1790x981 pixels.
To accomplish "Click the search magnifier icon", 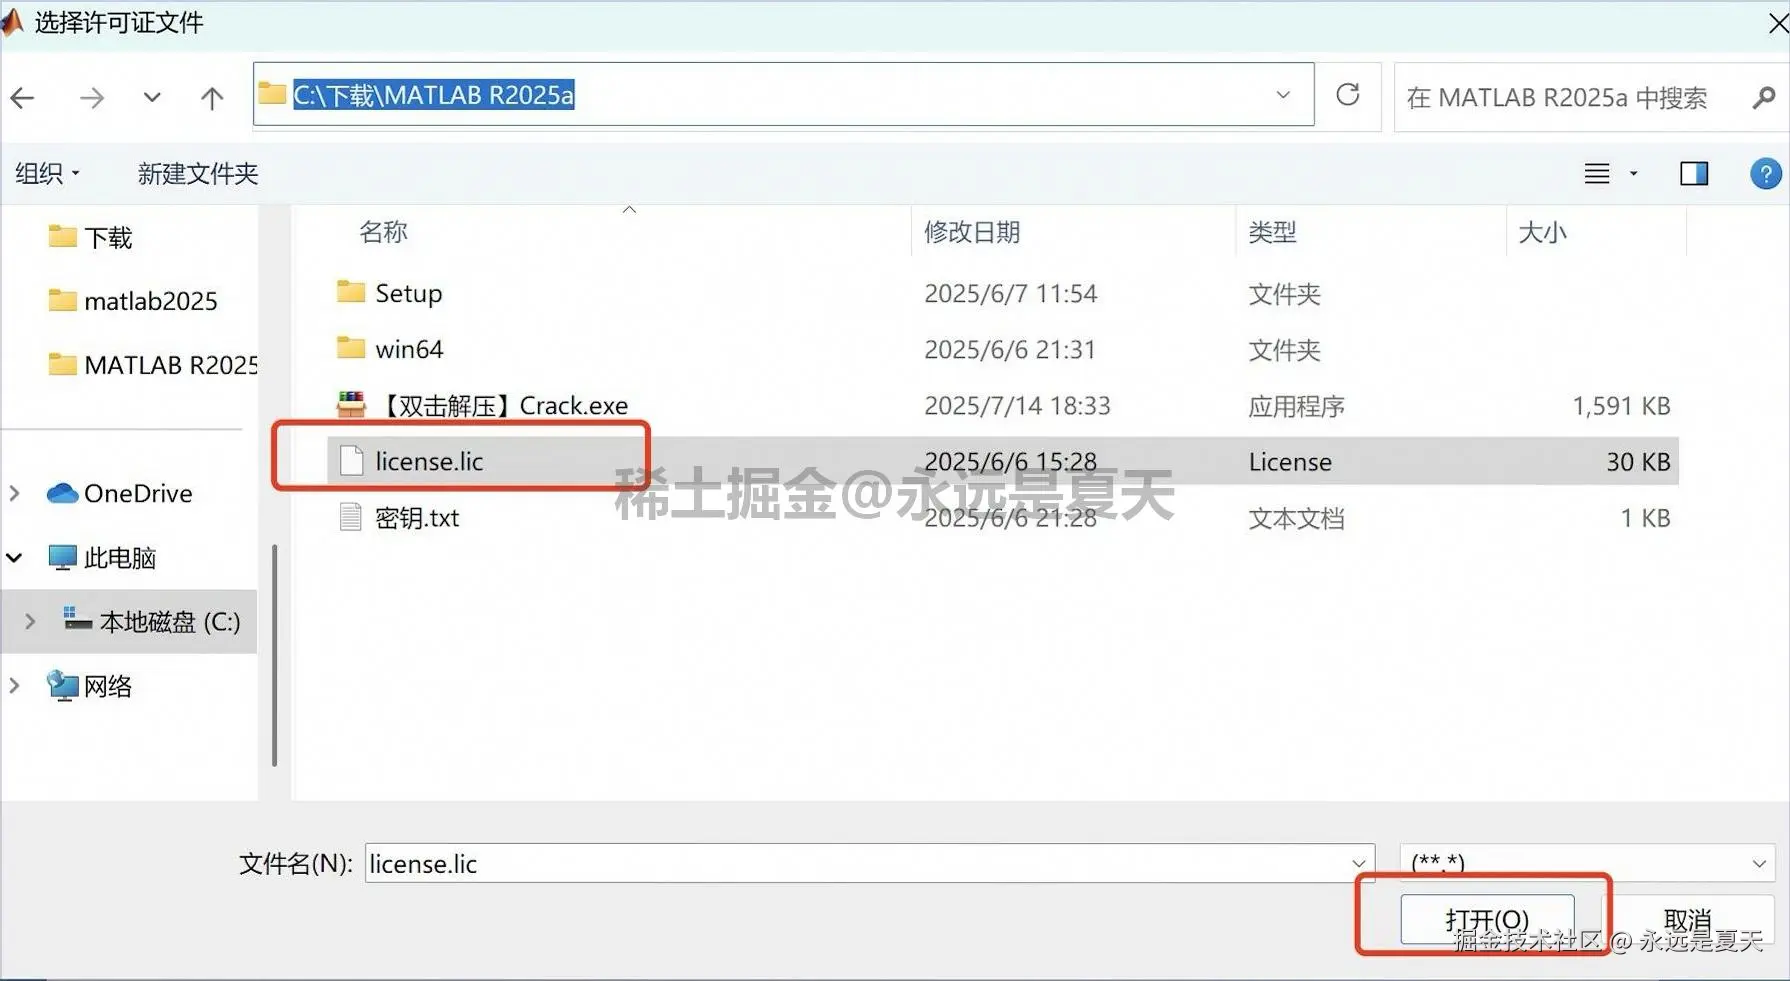I will pyautogui.click(x=1762, y=97).
